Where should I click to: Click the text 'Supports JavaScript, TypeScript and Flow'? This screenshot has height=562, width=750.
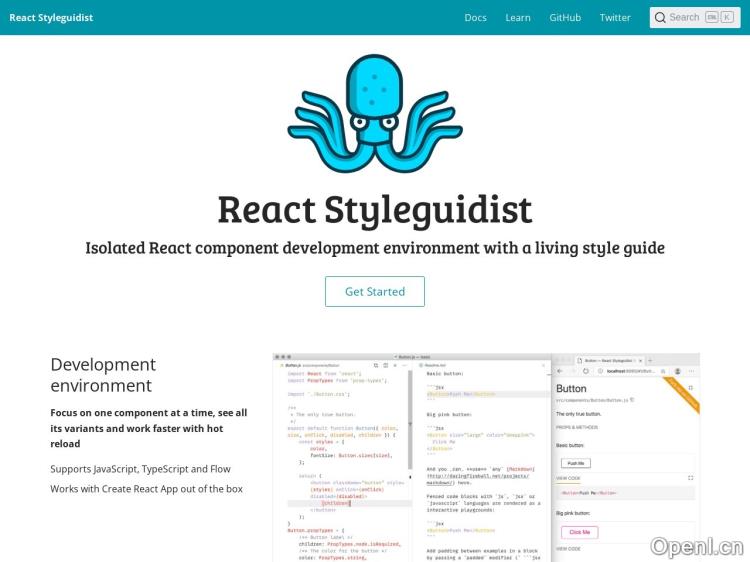point(140,469)
